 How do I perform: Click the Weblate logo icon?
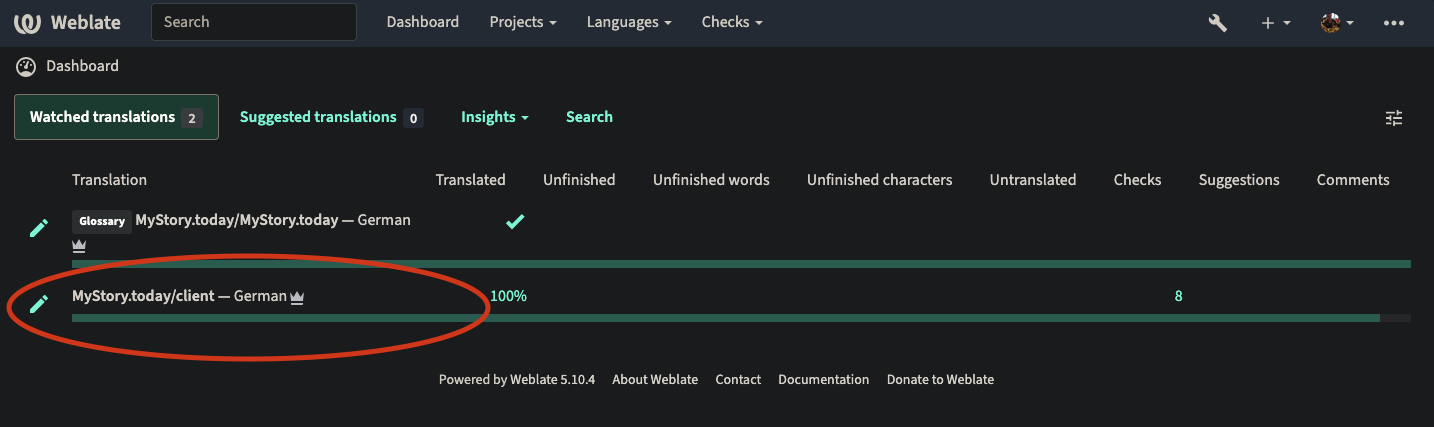27,22
